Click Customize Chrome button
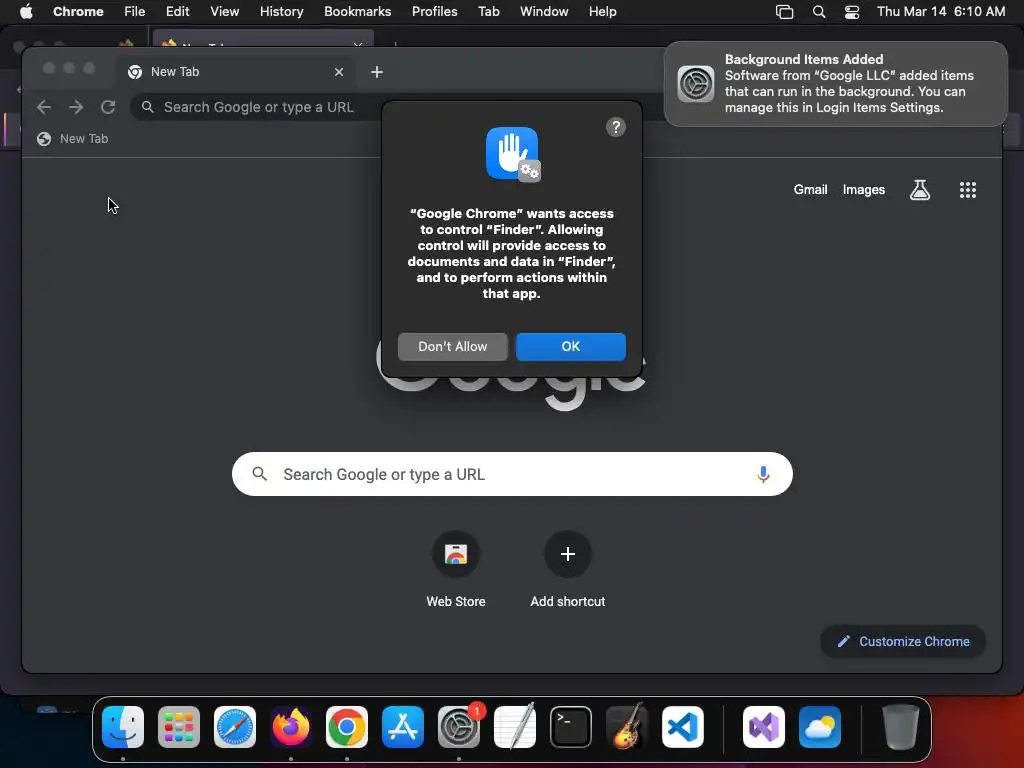This screenshot has height=768, width=1024. point(903,641)
